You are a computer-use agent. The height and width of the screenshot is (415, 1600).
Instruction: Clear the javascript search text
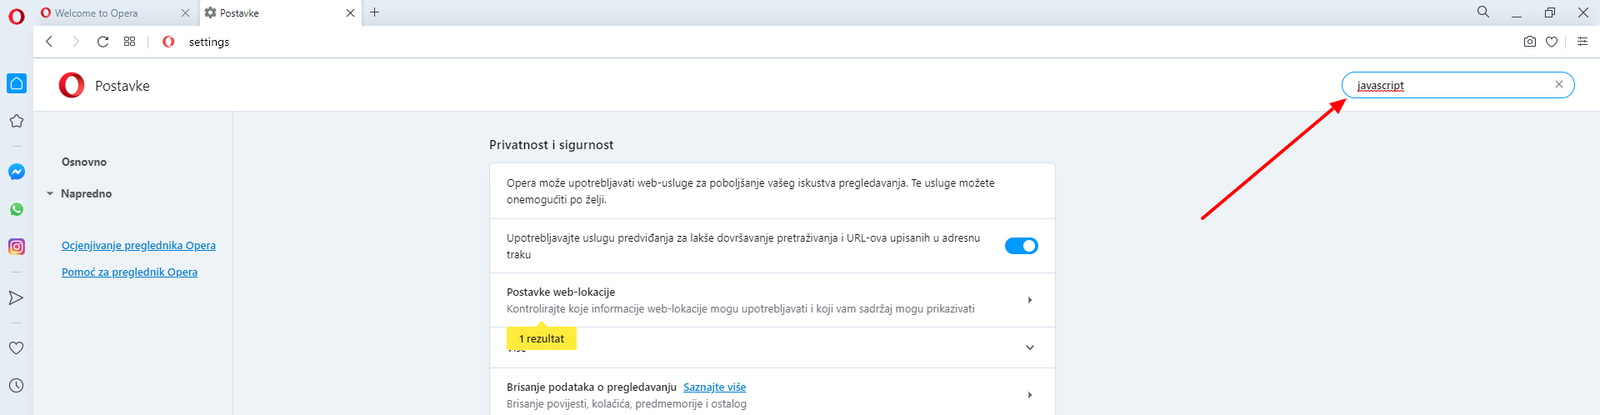pos(1558,85)
